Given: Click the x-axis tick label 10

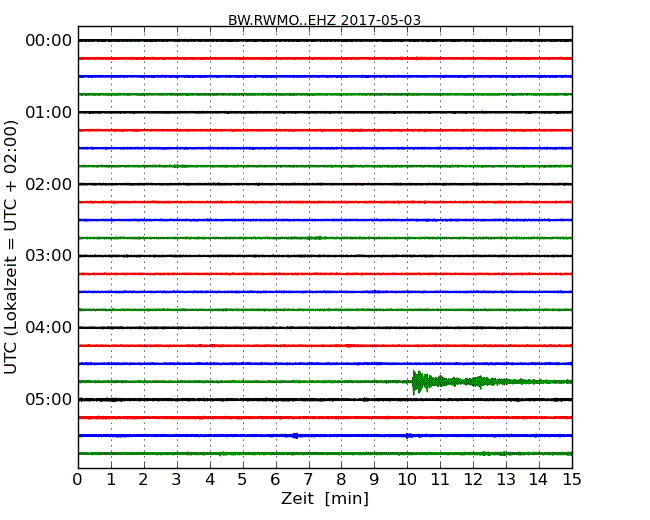Looking at the screenshot, I should (407, 480).
